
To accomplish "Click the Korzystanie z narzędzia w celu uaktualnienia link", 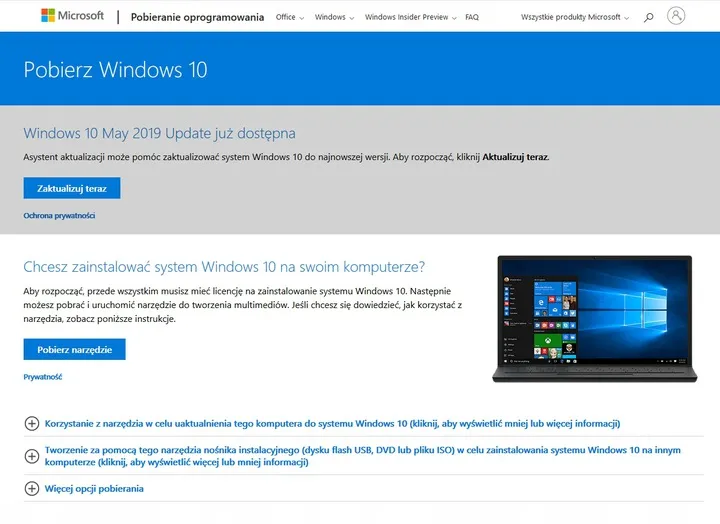I will (x=332, y=423).
